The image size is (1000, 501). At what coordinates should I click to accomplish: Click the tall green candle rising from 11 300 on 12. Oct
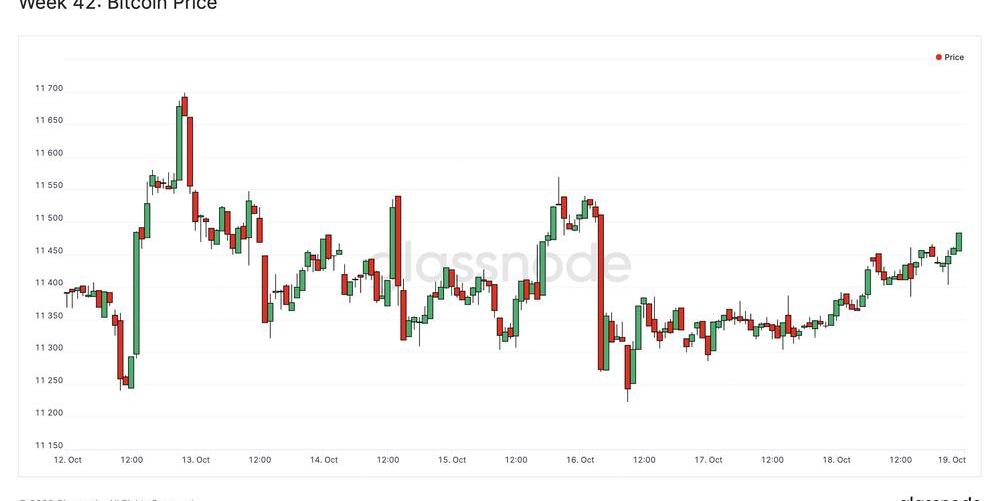pyautogui.click(x=136, y=293)
